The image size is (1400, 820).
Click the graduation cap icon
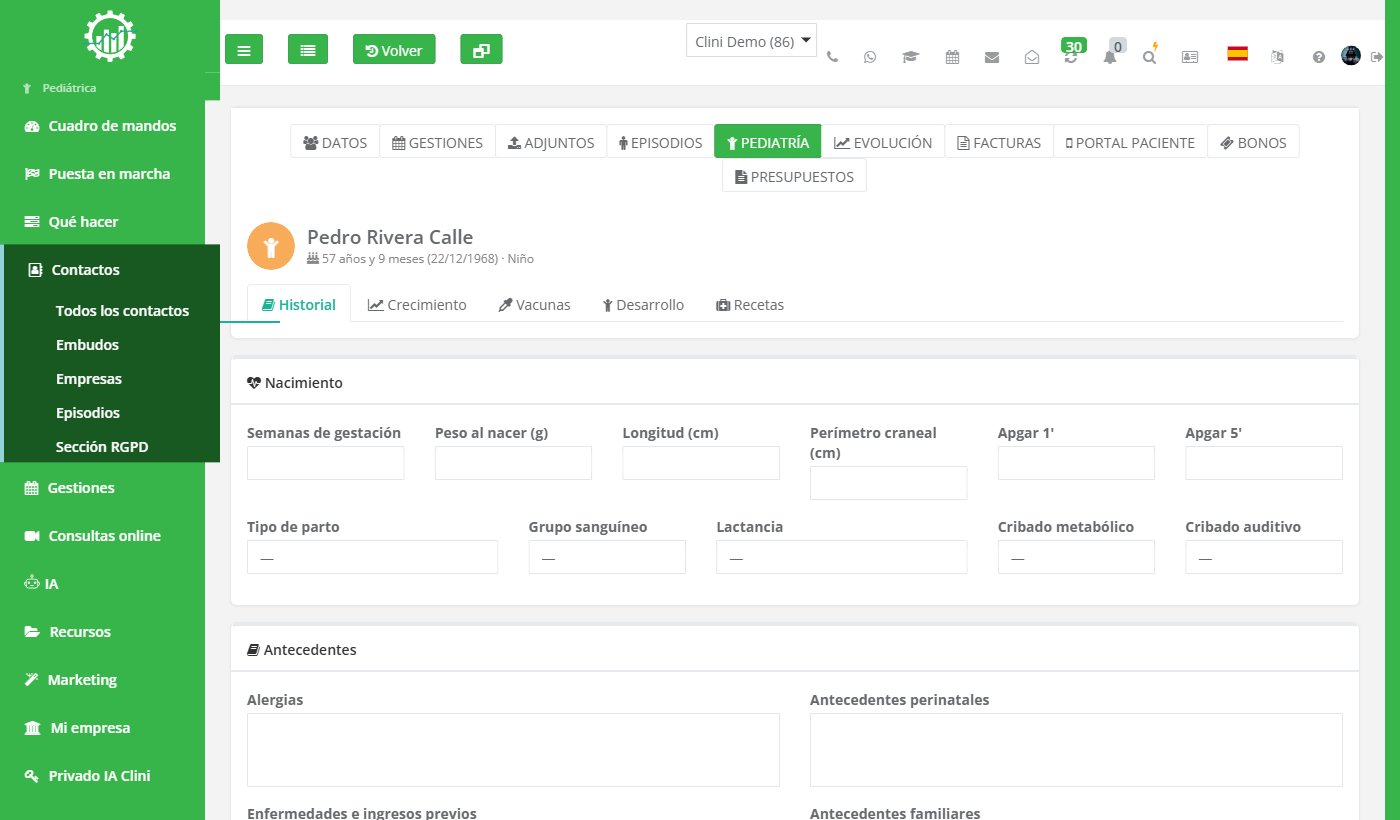point(910,57)
